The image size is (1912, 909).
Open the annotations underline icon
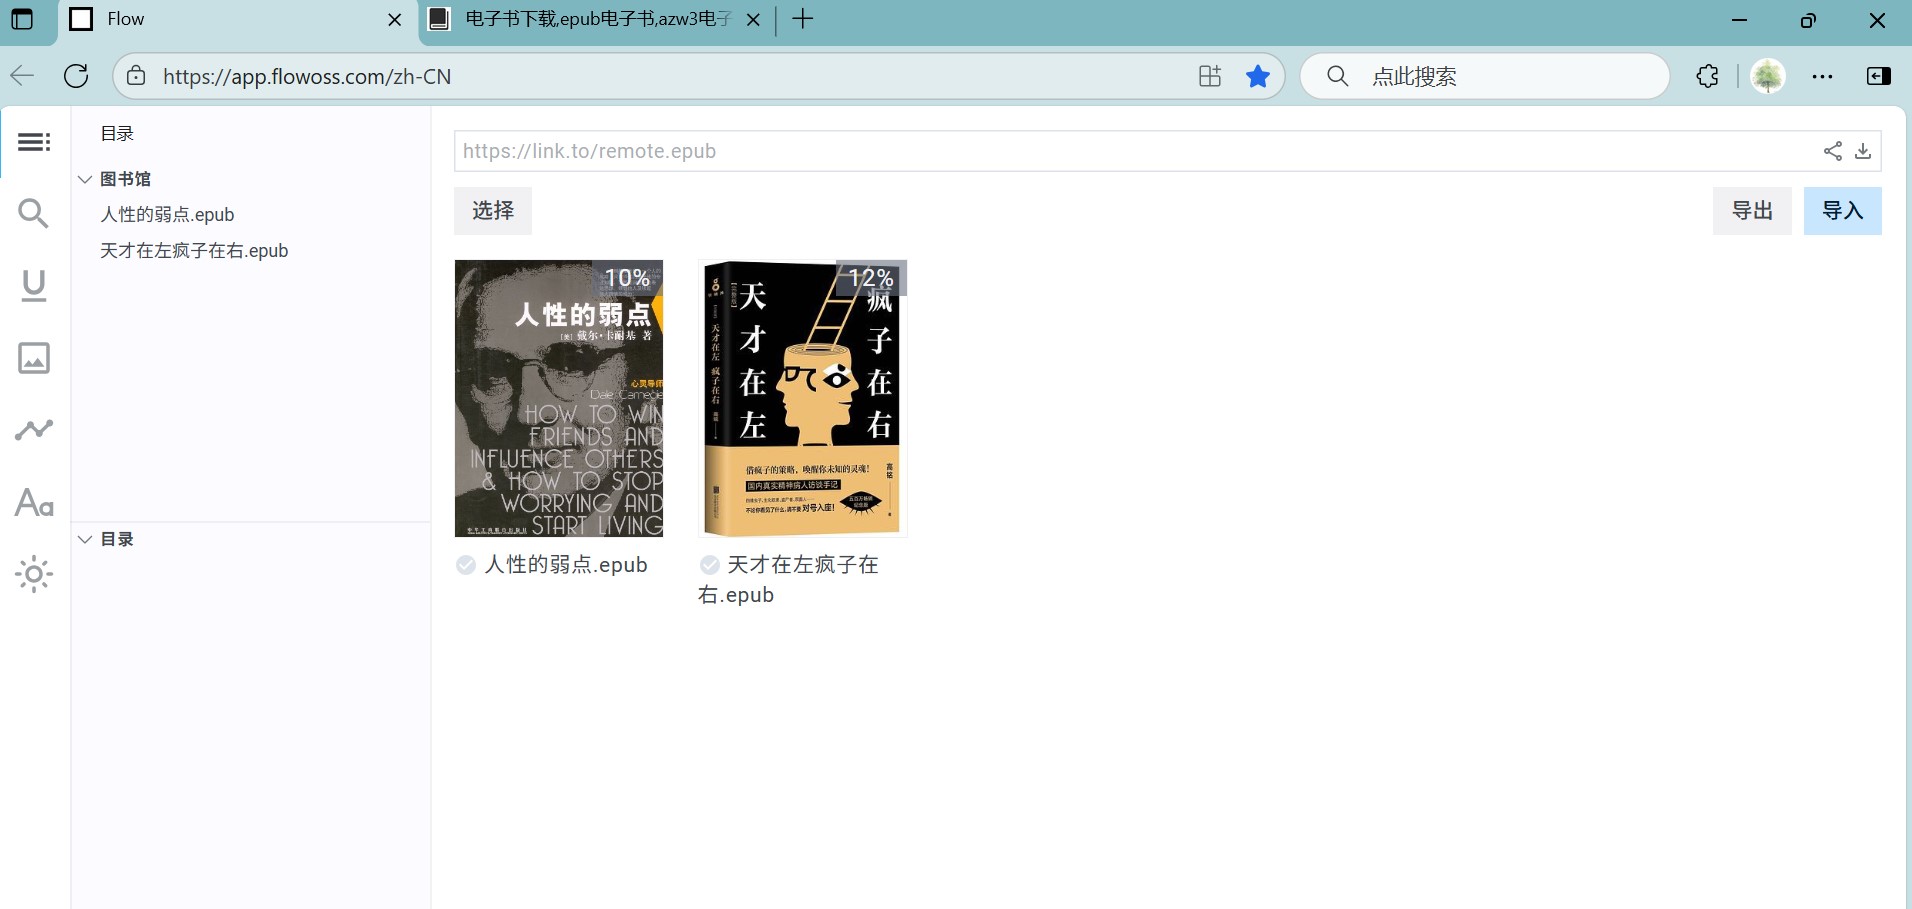coord(34,286)
